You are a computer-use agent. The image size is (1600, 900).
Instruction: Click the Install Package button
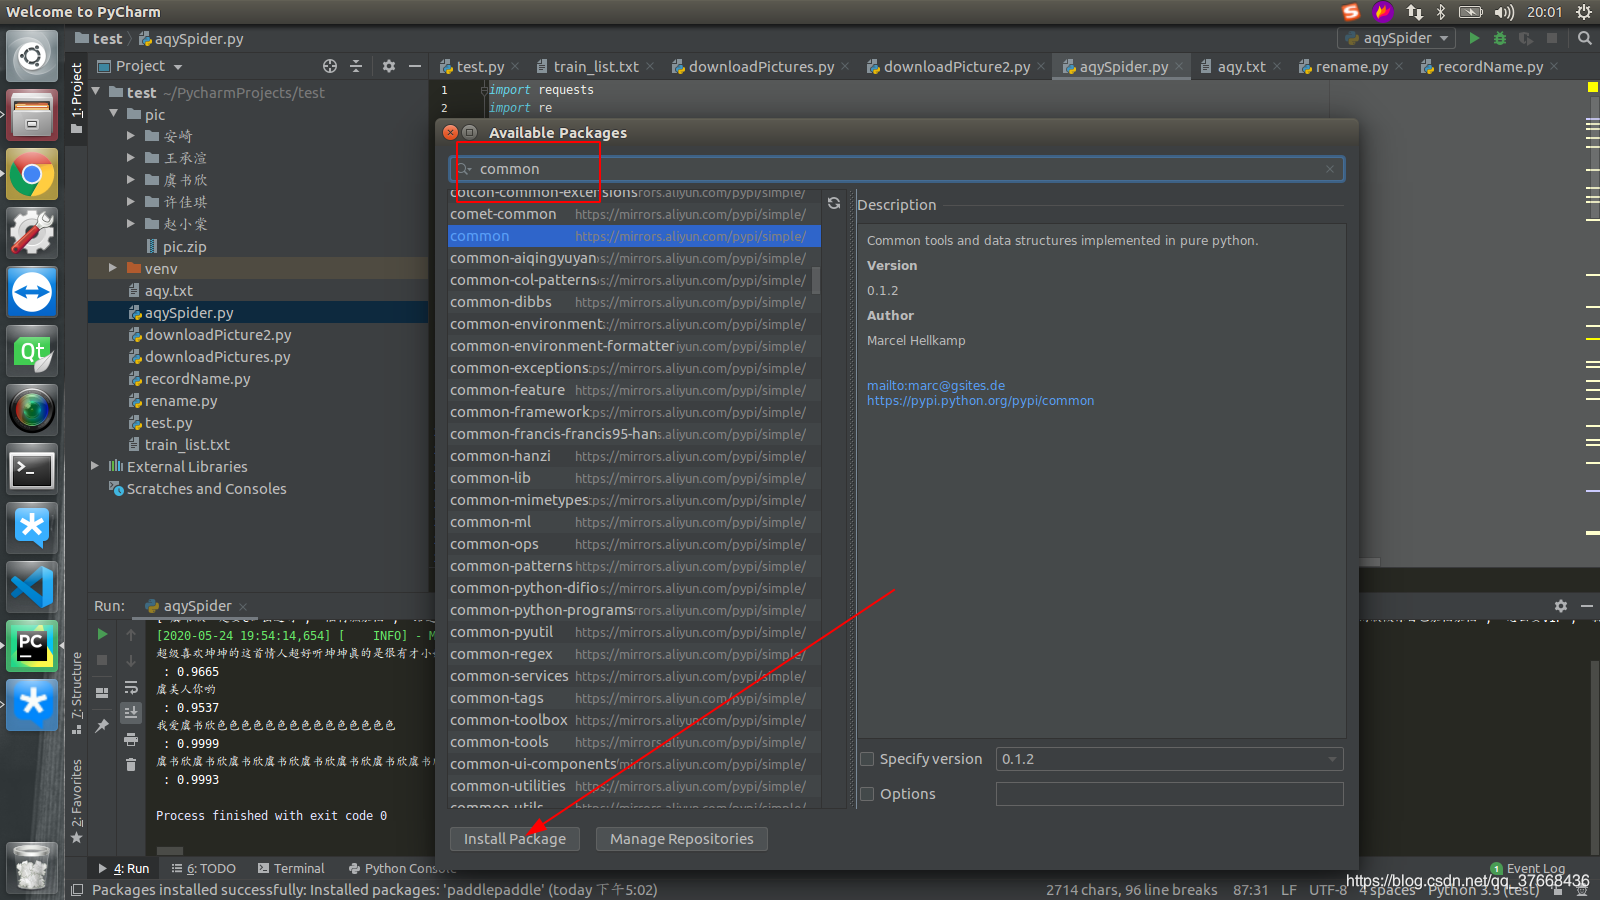[x=515, y=839]
